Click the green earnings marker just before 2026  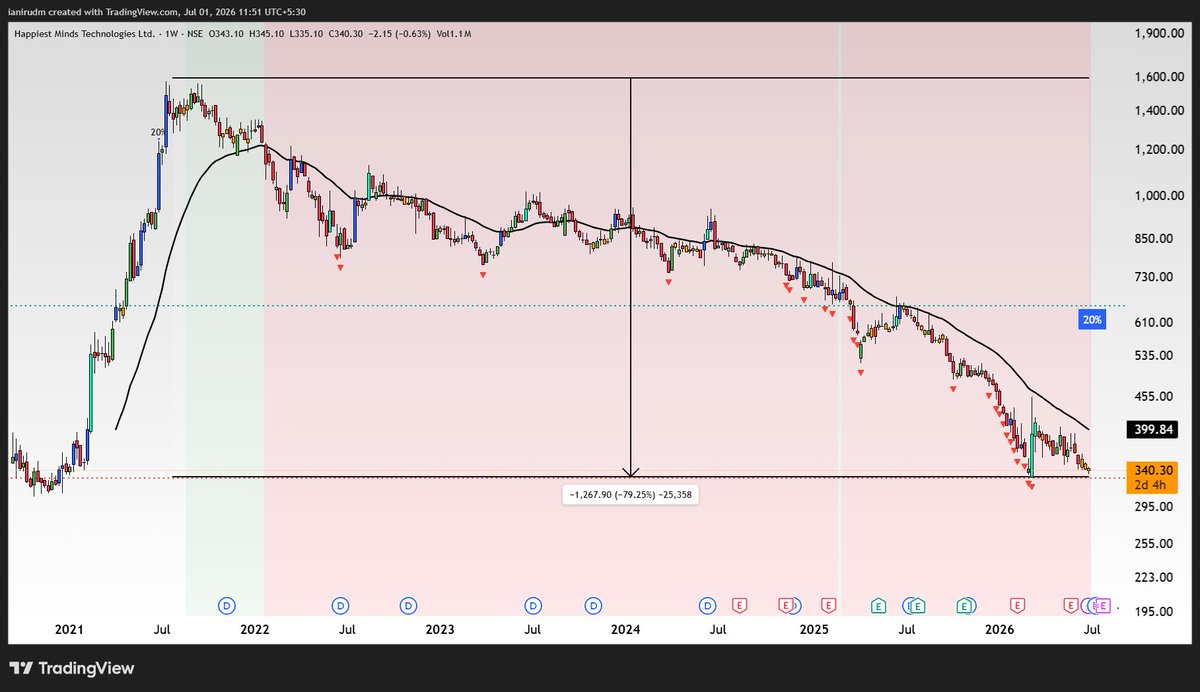(x=964, y=605)
